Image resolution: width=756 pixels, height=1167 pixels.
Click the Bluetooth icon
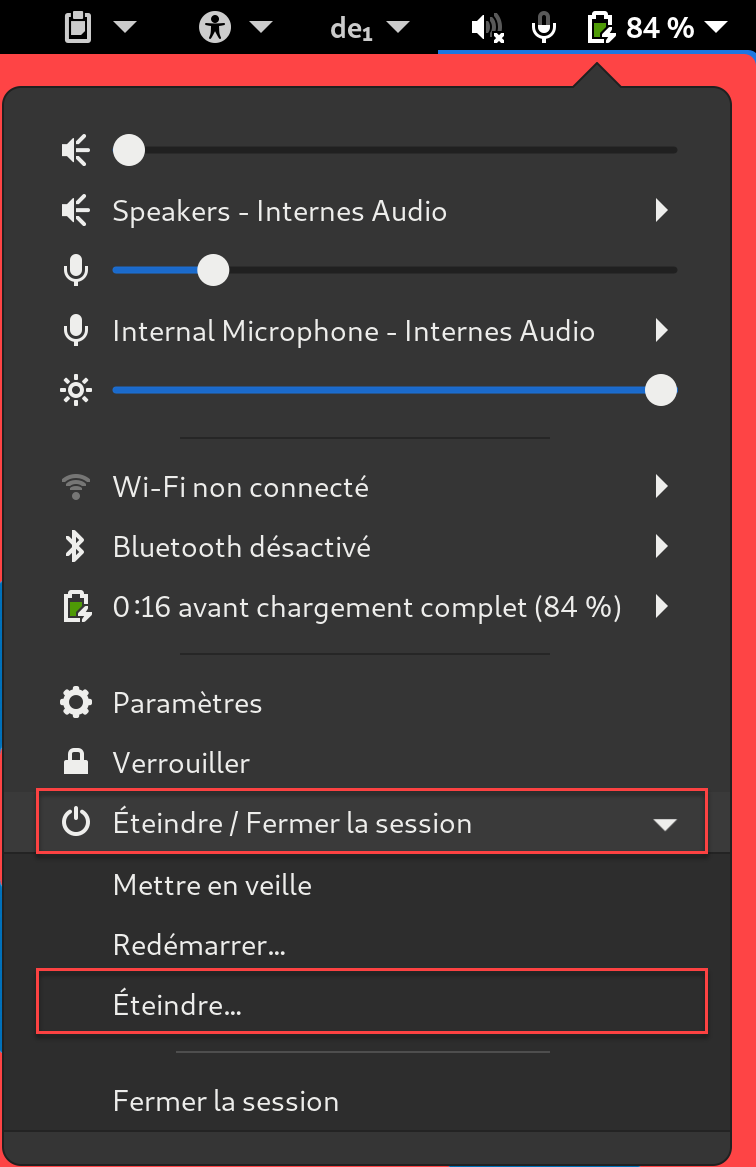click(75, 547)
